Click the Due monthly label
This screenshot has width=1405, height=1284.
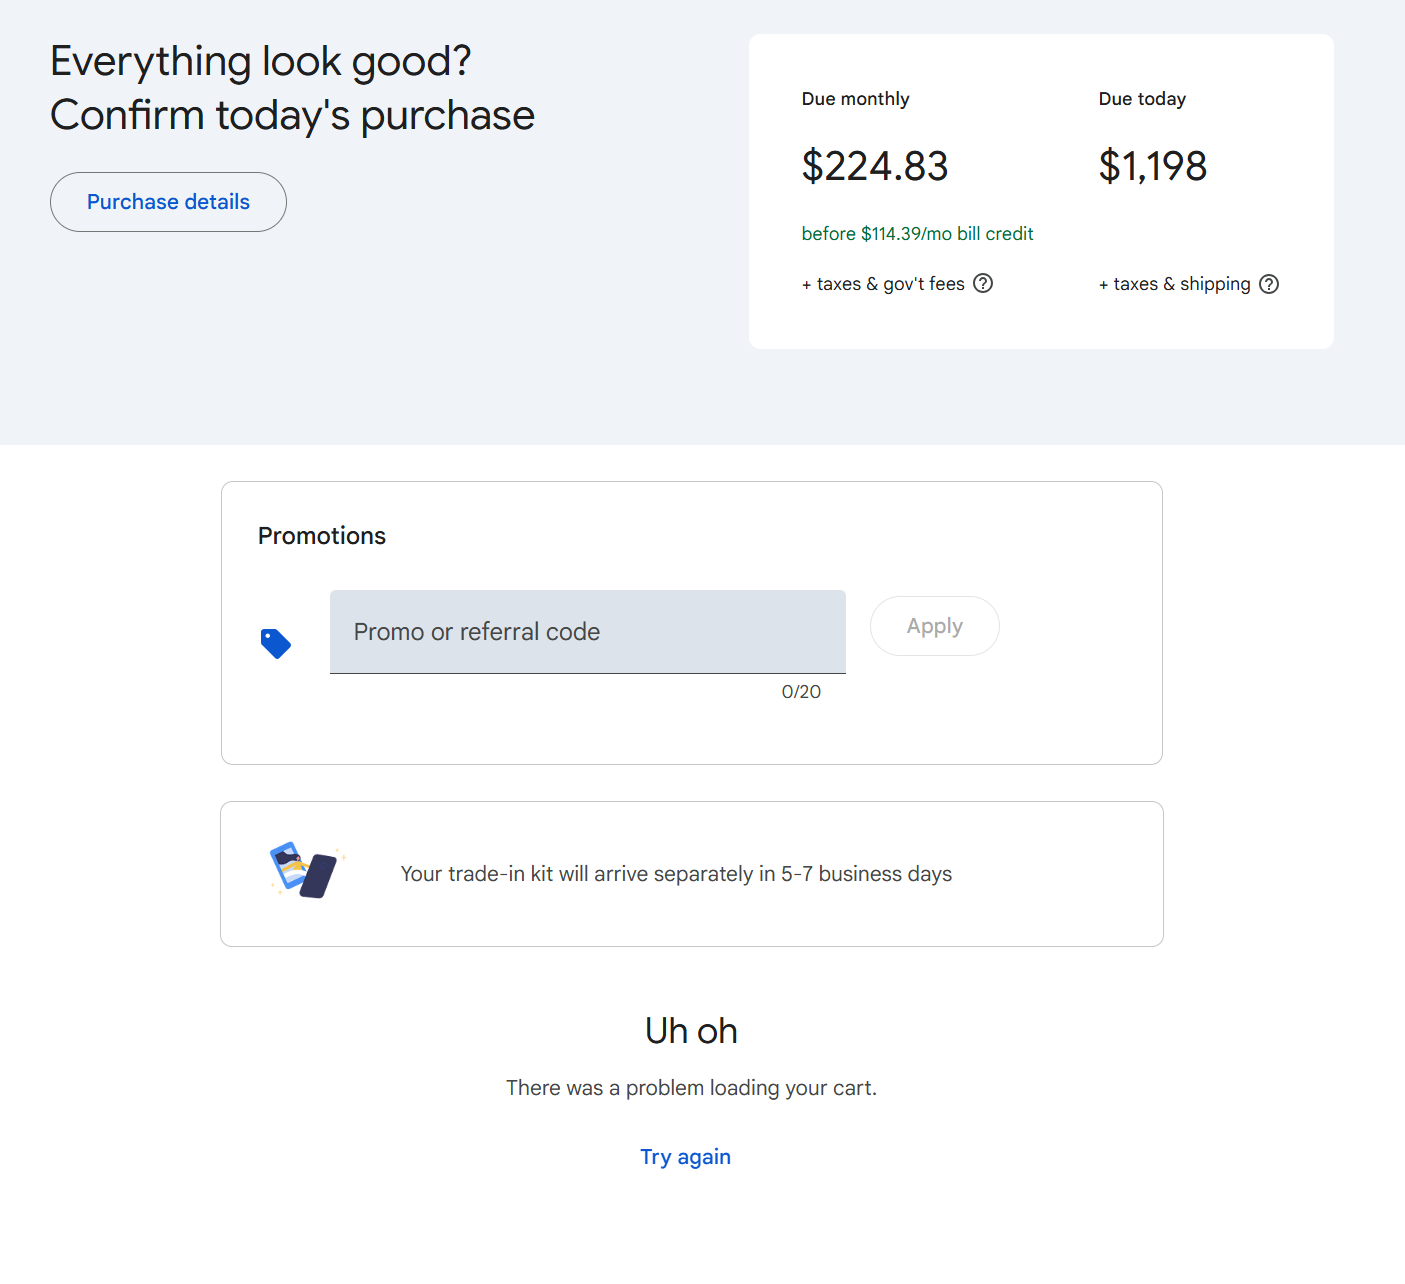(855, 99)
